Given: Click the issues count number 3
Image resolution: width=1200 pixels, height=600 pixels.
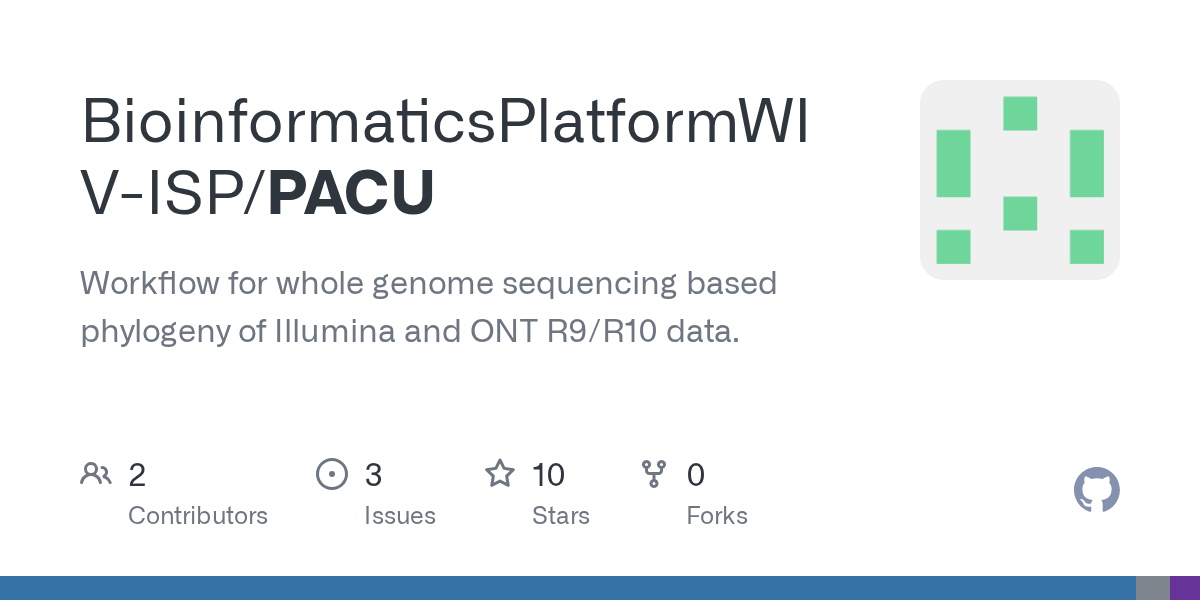Looking at the screenshot, I should (373, 475).
